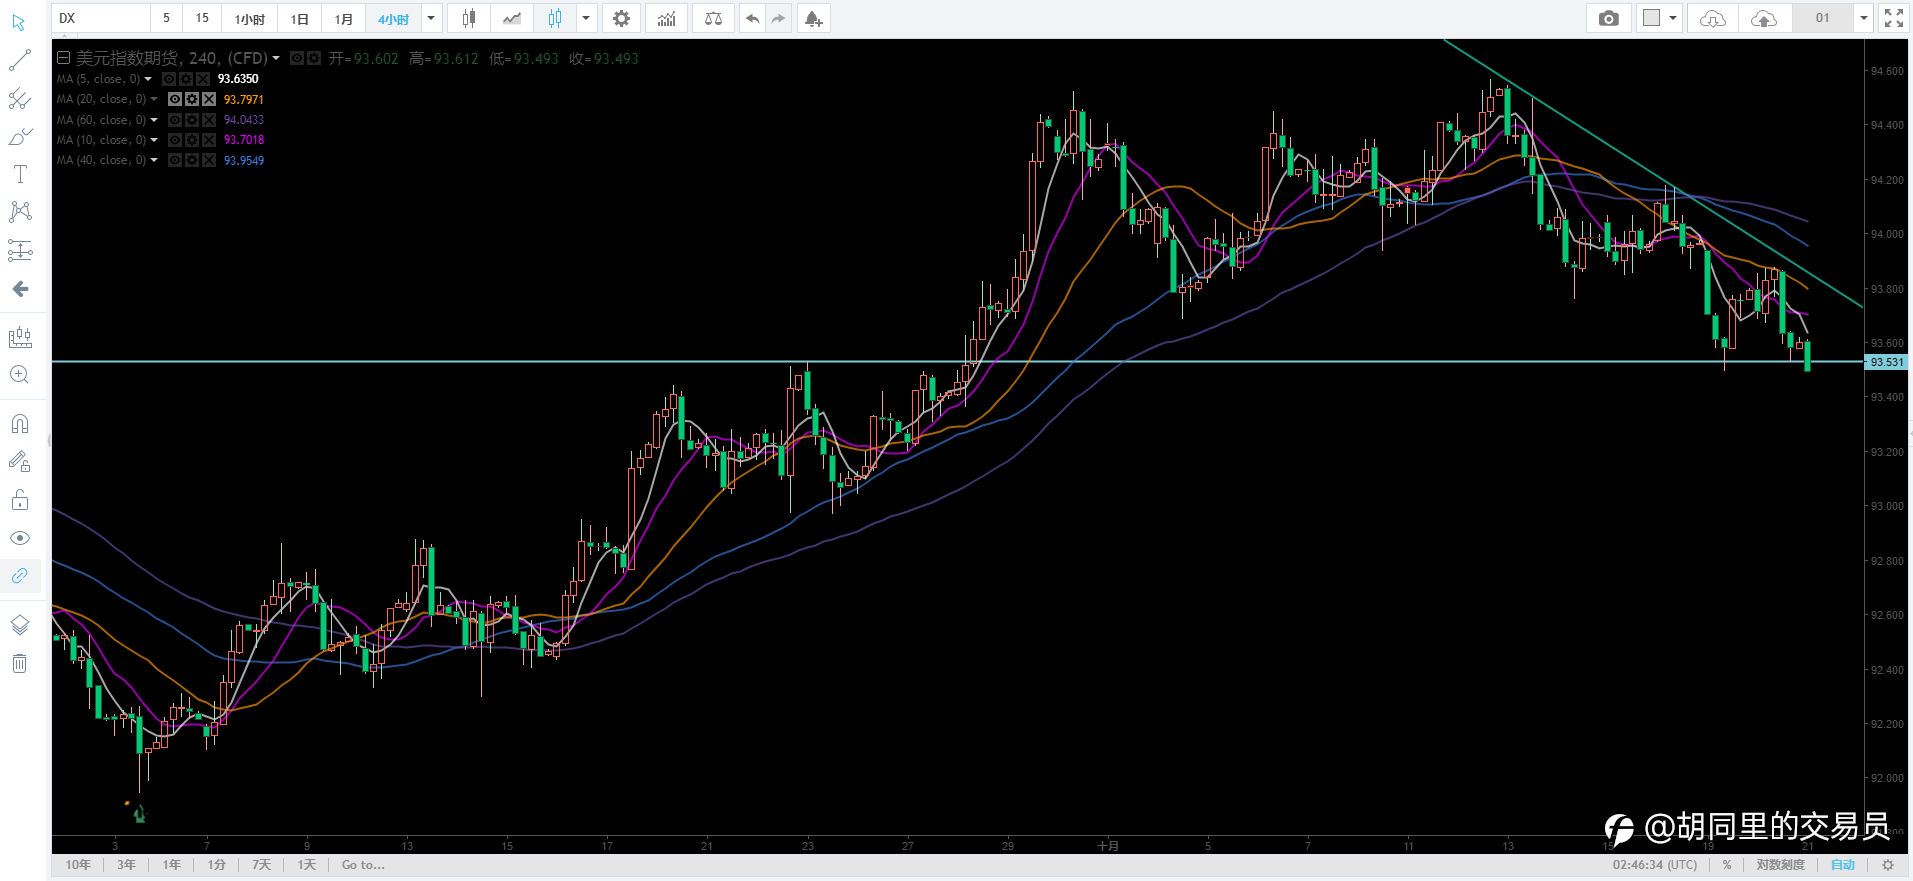Image resolution: width=1913 pixels, height=881 pixels.
Task: Remove all drawings with trash icon
Action: [19, 663]
